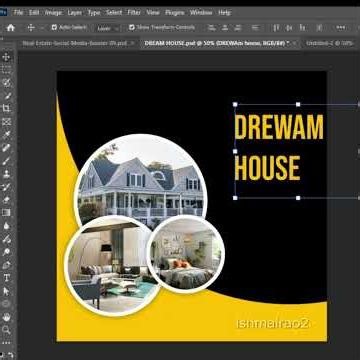The image size is (360, 360).
Task: Select the Eraser tool
Action: (x=6, y=200)
